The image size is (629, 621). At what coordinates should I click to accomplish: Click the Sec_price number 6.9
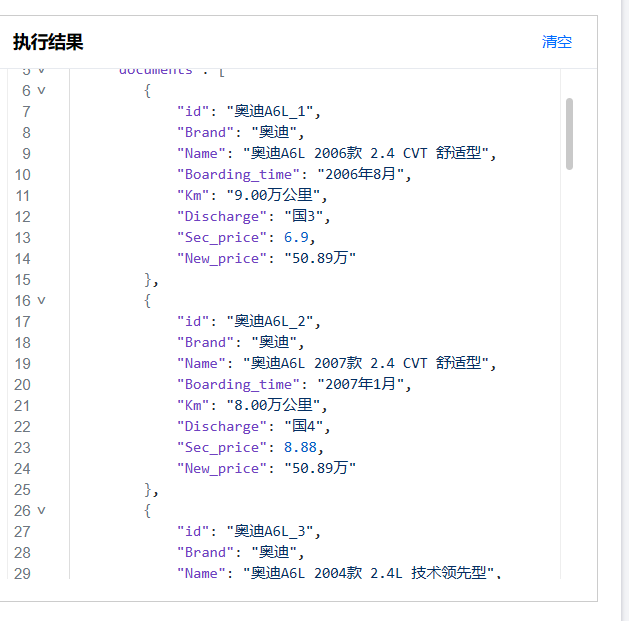tap(296, 237)
